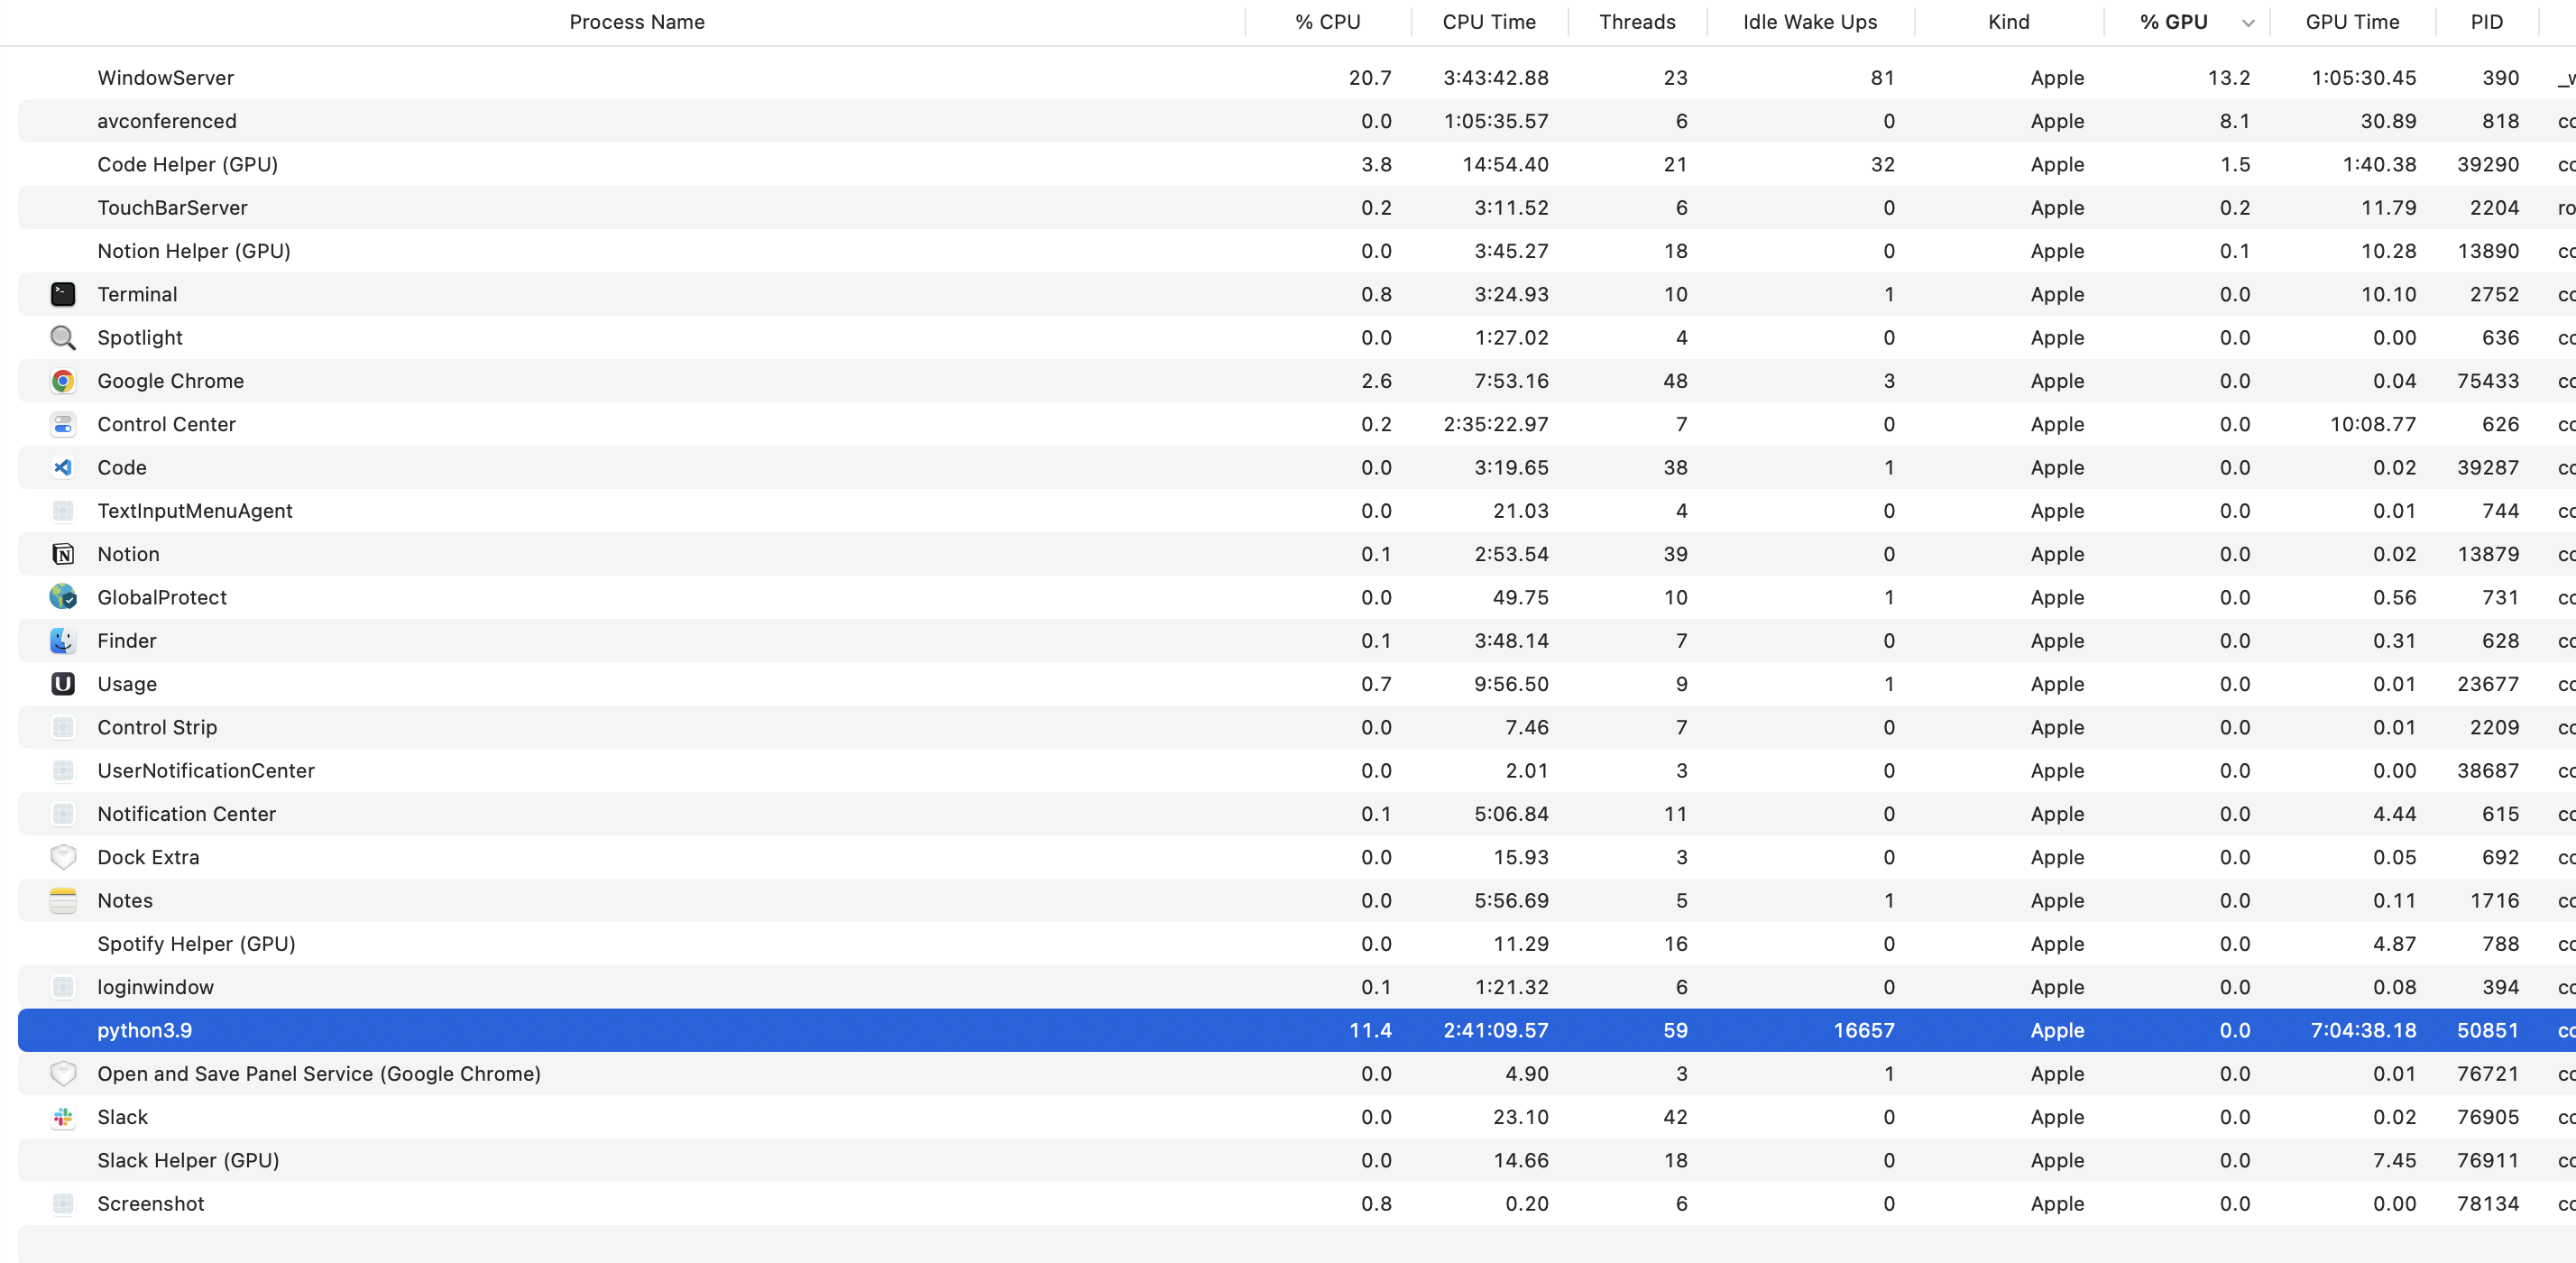This screenshot has height=1263, width=2576.
Task: Click the Notification Center icon
Action: [63, 814]
